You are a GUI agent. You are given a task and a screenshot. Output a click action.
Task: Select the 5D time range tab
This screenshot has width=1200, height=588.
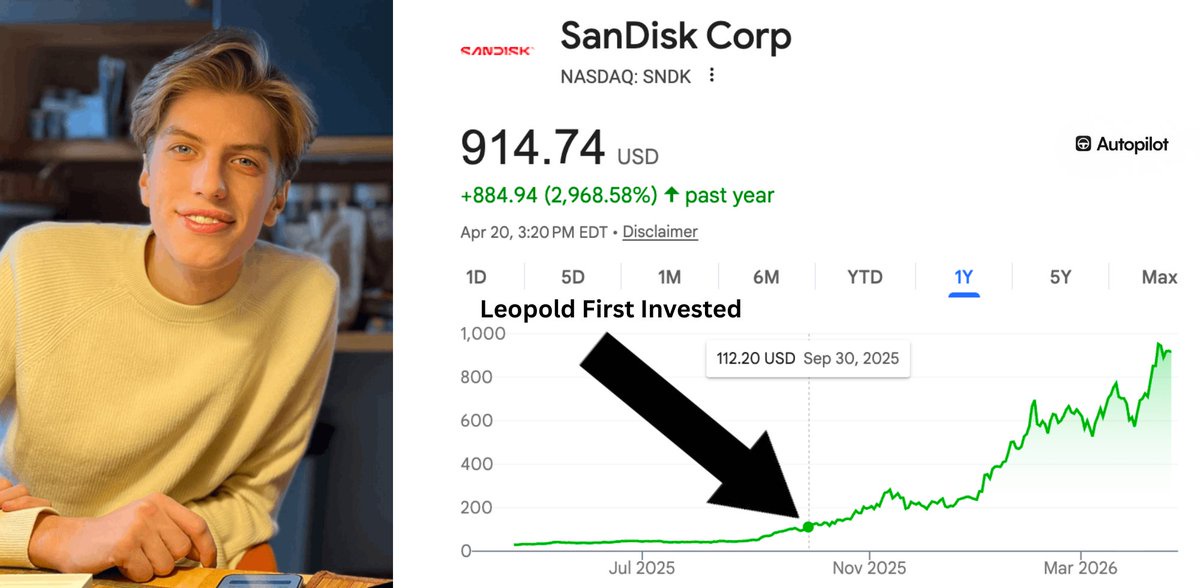click(x=572, y=277)
